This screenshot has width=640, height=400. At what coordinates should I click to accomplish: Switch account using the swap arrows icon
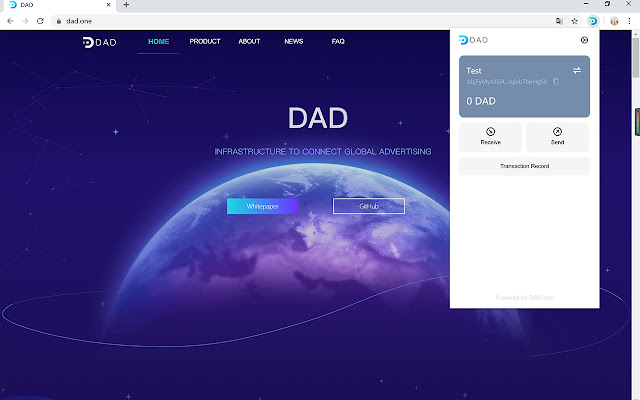coord(577,71)
